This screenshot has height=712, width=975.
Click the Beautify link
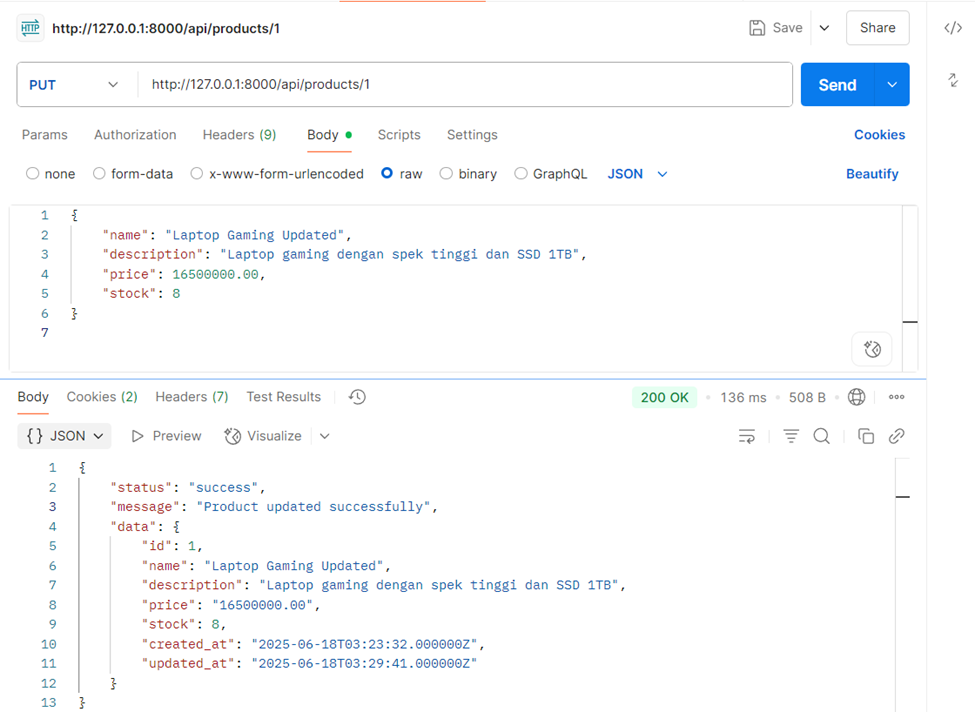coord(872,174)
